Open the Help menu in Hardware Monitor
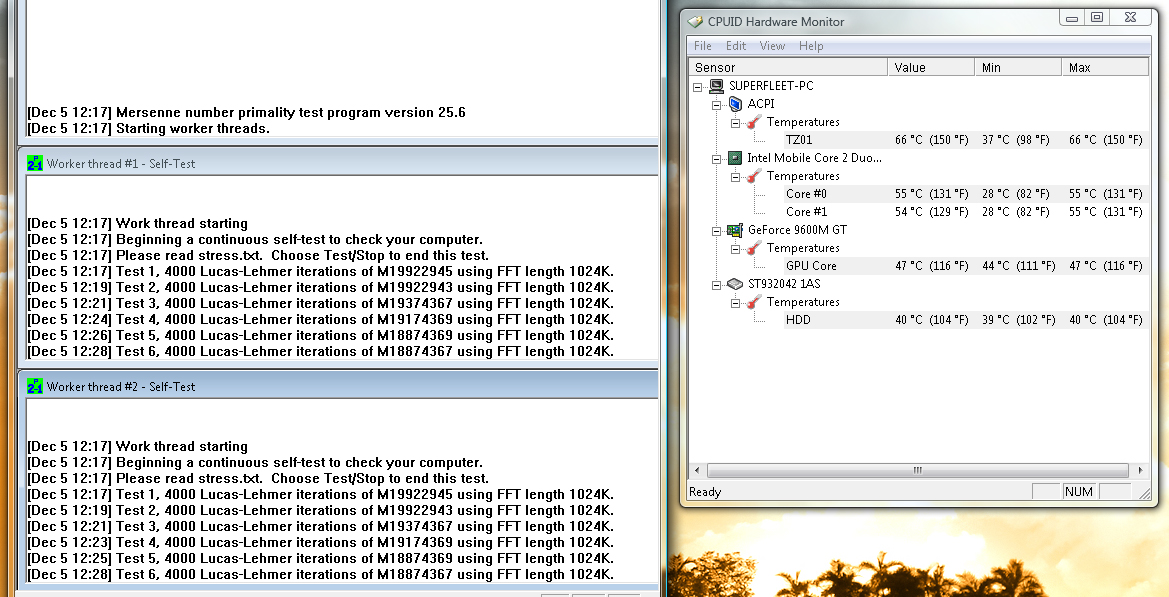 point(811,45)
